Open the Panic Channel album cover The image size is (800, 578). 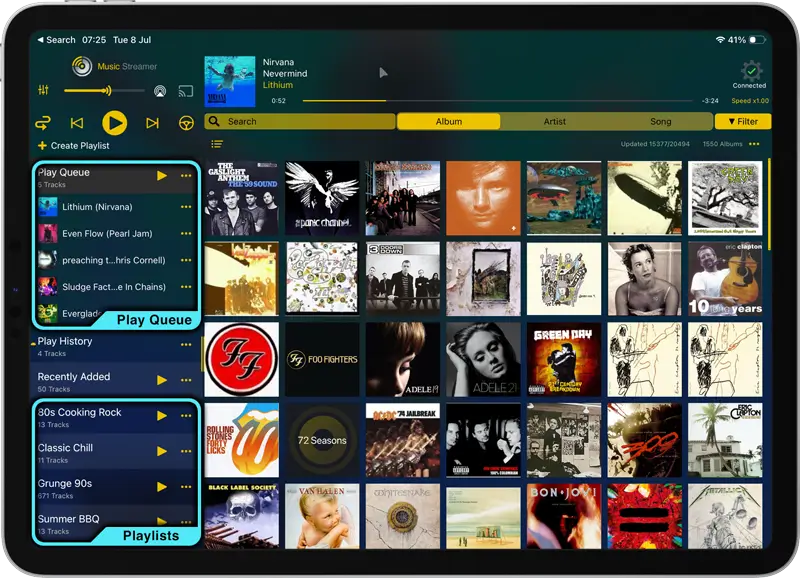coord(322,198)
